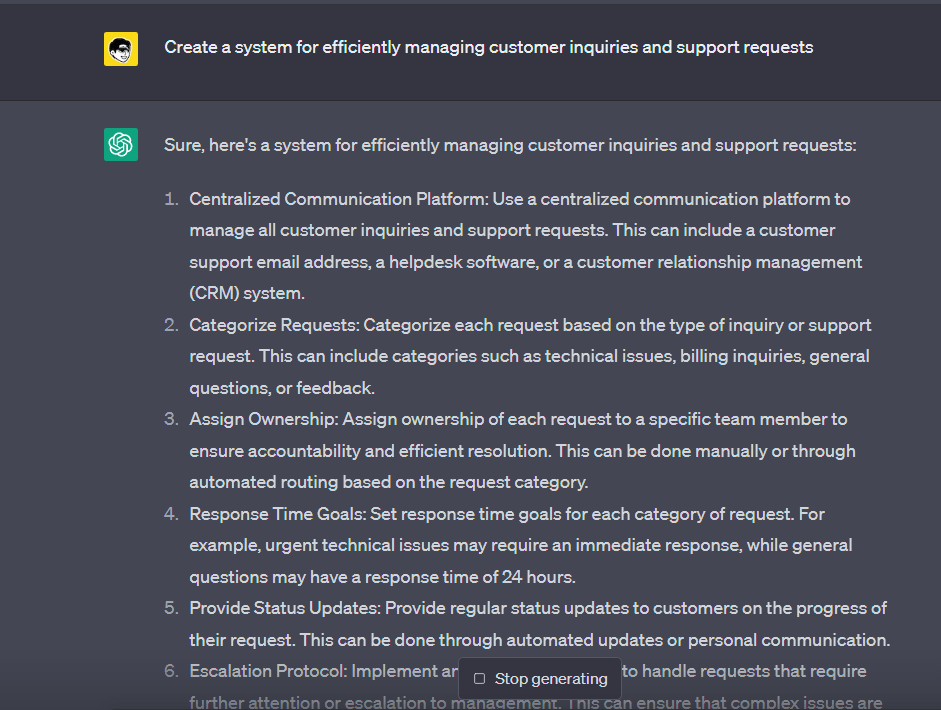Select the user's prompt message text
The image size is (941, 710).
tap(490, 47)
